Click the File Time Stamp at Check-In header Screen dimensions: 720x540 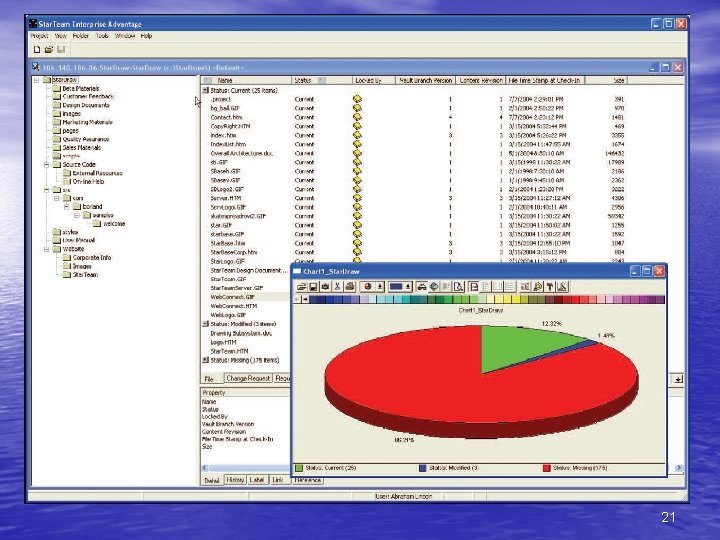[545, 80]
